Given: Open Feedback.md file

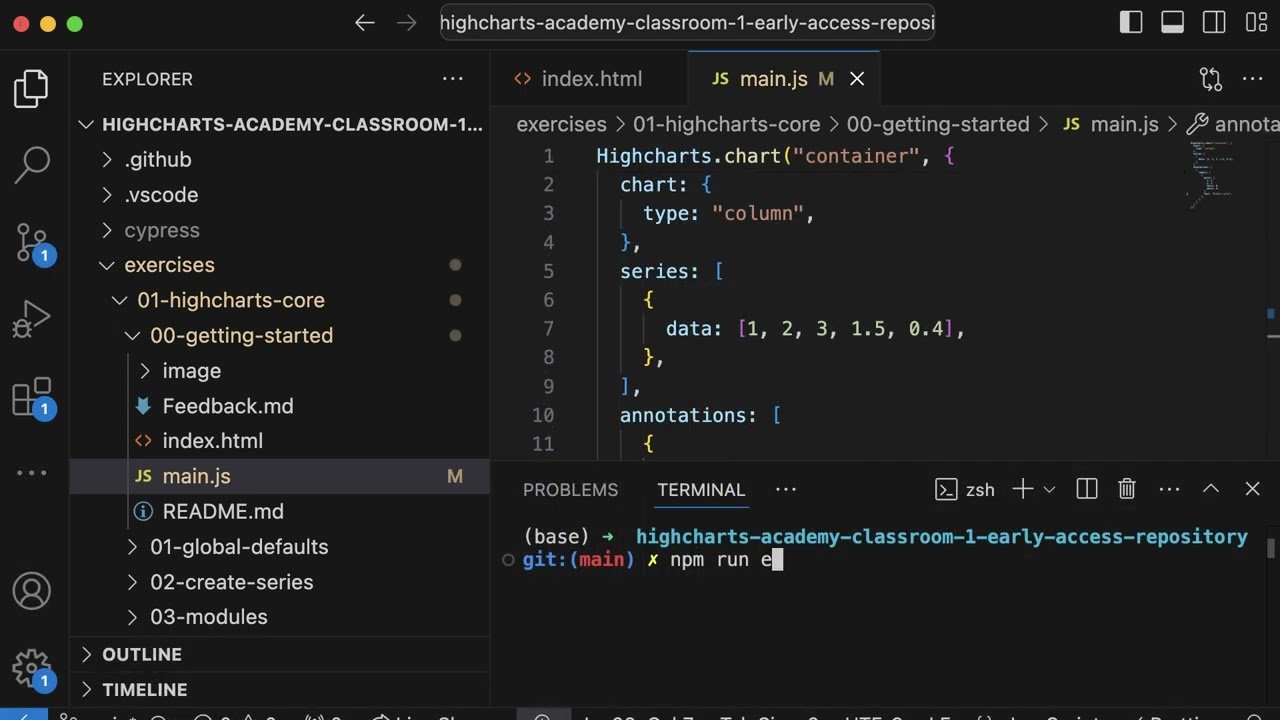Looking at the screenshot, I should (x=280, y=406).
